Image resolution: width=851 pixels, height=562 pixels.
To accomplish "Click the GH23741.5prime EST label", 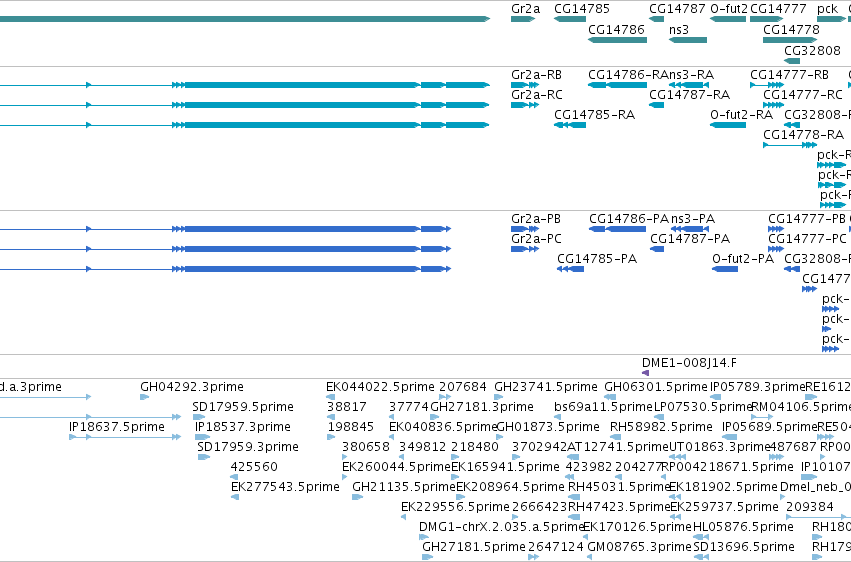I will 545,387.
